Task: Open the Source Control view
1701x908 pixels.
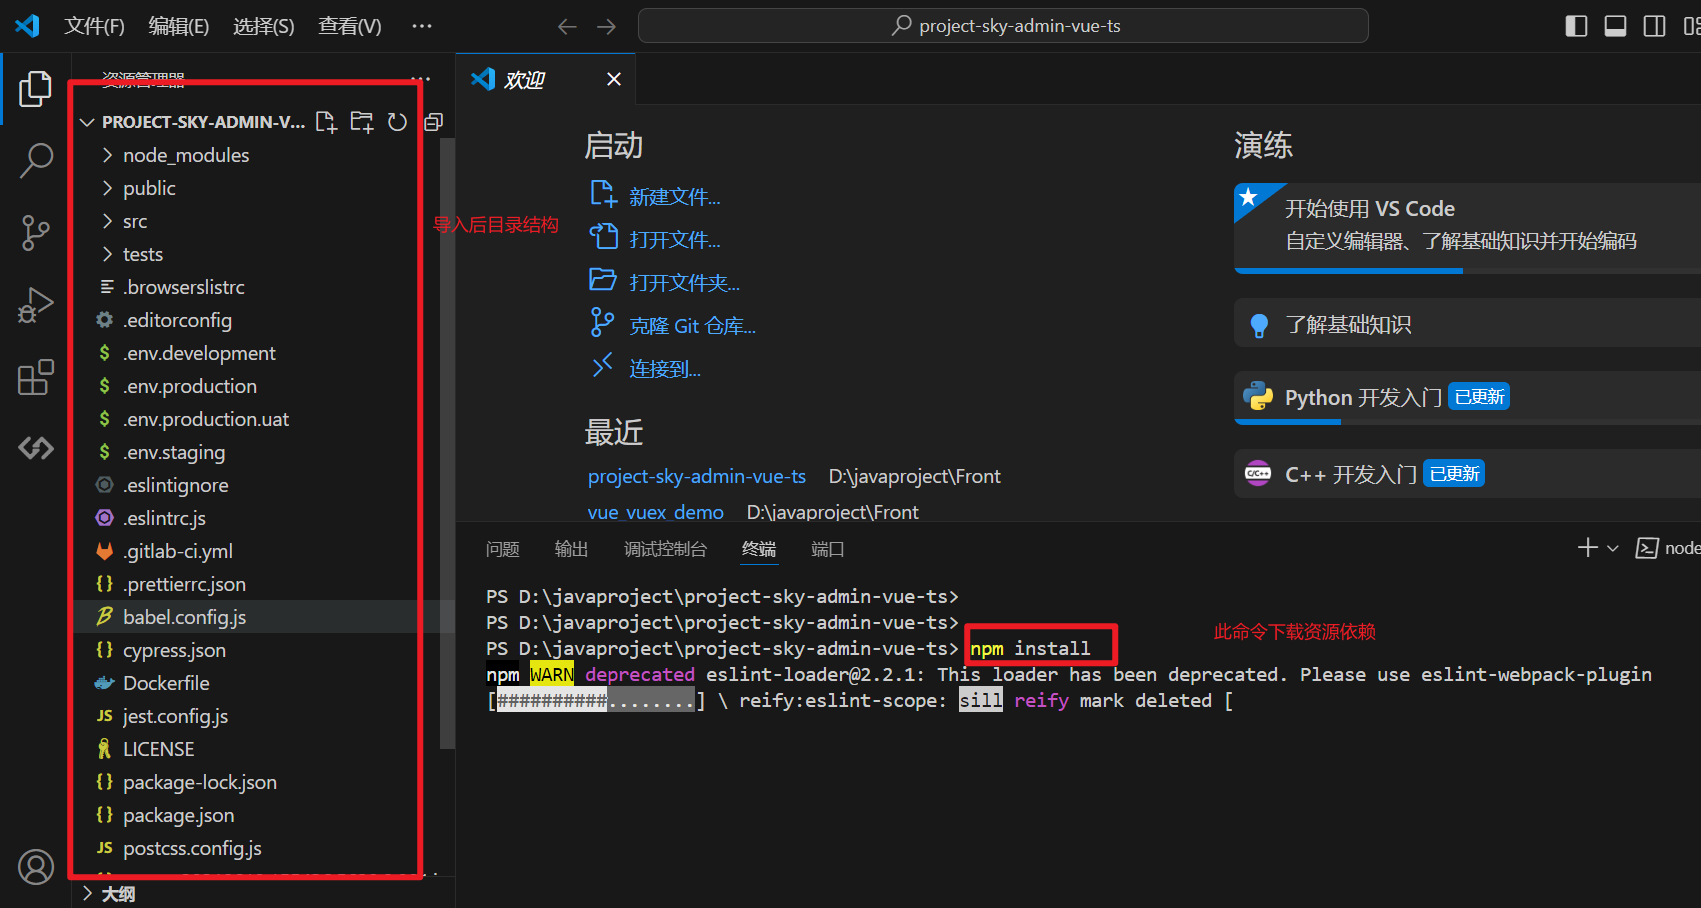Action: click(35, 232)
